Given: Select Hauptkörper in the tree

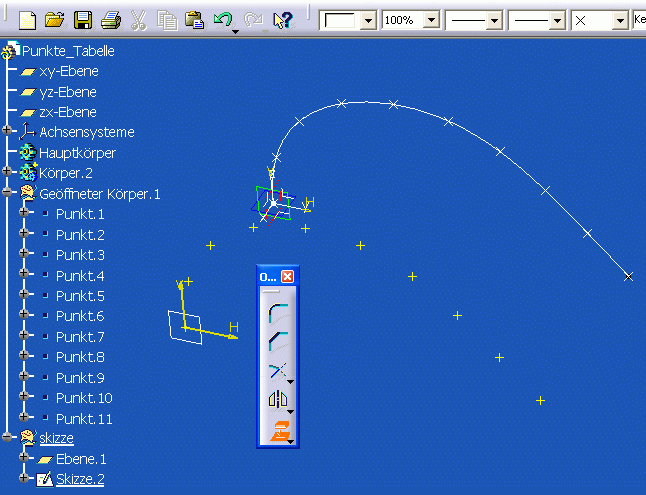Looking at the screenshot, I should (x=77, y=153).
